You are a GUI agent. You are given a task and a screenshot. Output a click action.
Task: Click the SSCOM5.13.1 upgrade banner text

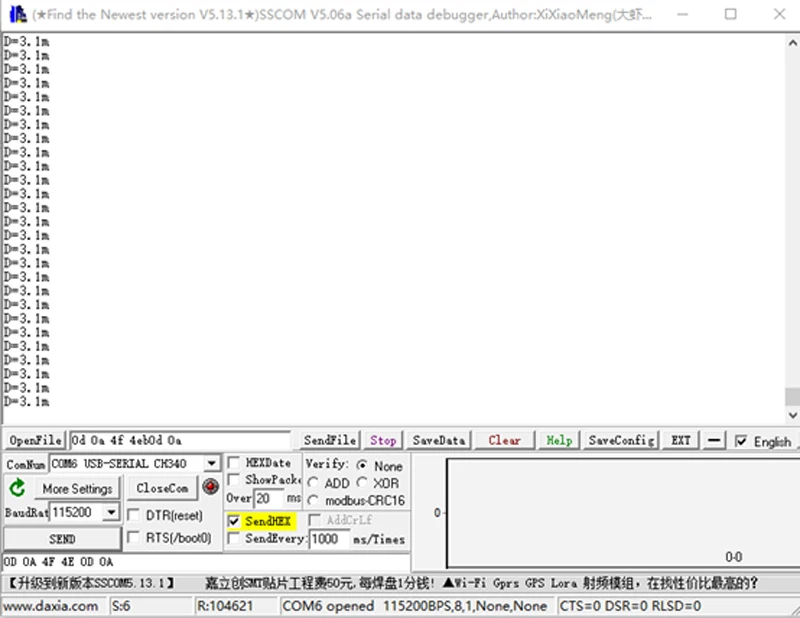click(x=92, y=583)
